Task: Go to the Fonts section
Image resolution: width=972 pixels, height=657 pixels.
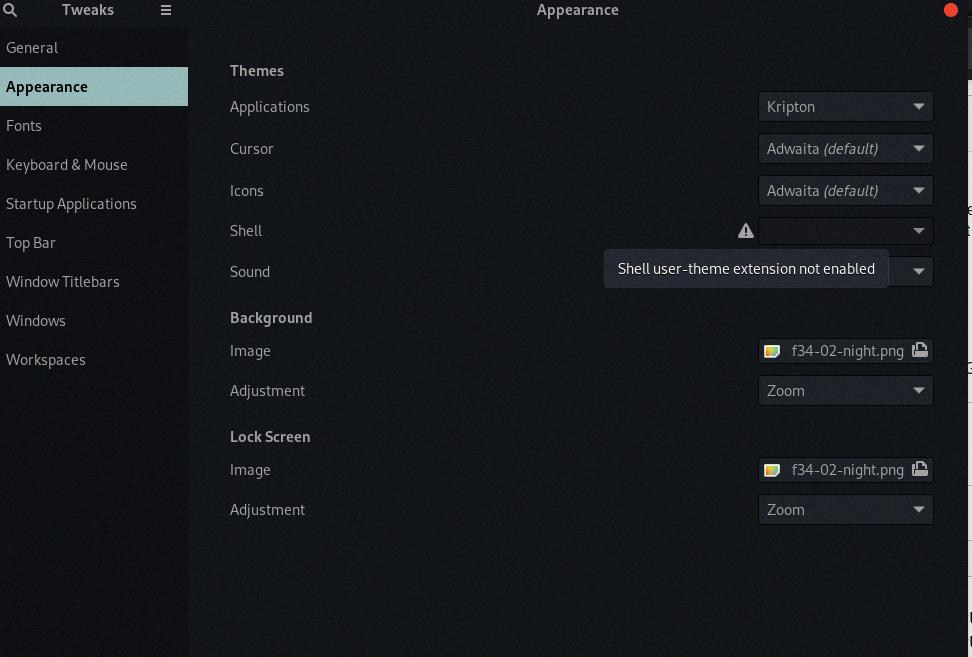Action: pyautogui.click(x=24, y=126)
